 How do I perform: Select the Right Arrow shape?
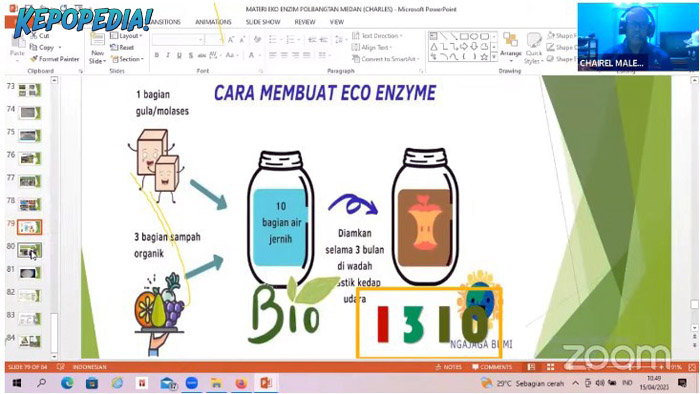(464, 47)
